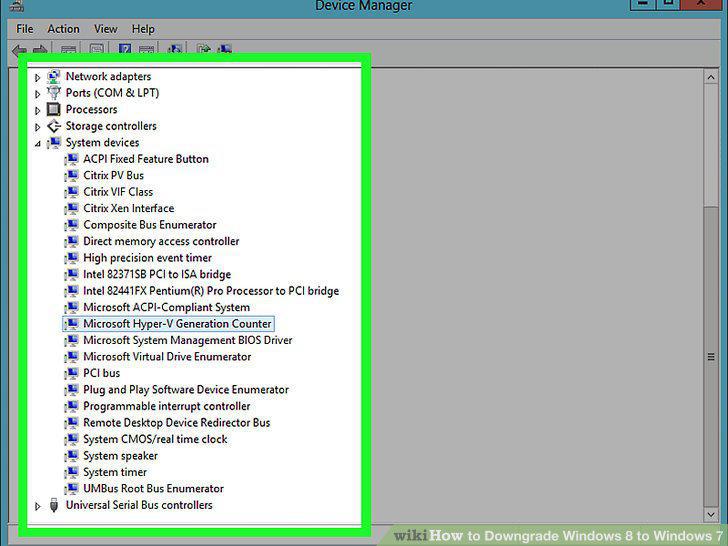The image size is (728, 546).
Task: Select Intel 82441FX Pentium(R) Pro Processor to PCI bridge
Action: click(211, 291)
